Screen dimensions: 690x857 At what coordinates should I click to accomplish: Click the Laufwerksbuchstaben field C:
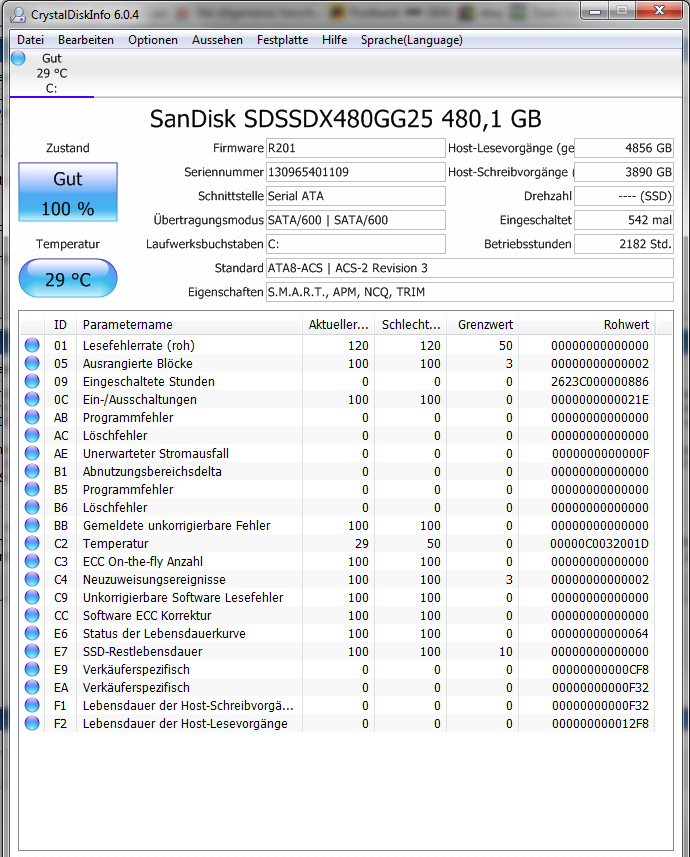355,244
